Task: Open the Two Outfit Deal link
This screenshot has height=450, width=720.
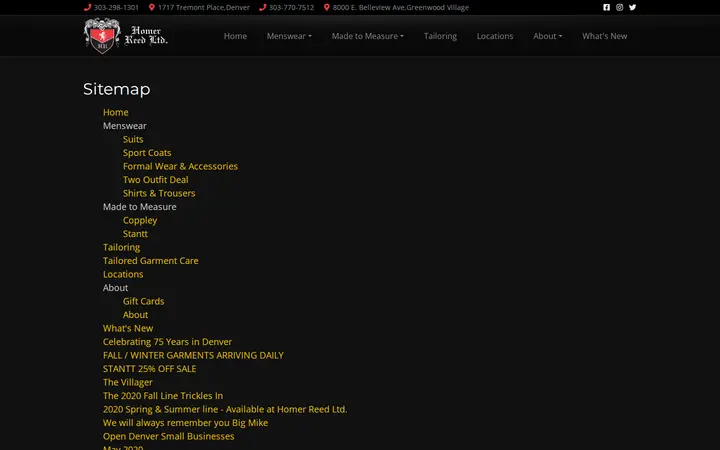Action: 155,180
